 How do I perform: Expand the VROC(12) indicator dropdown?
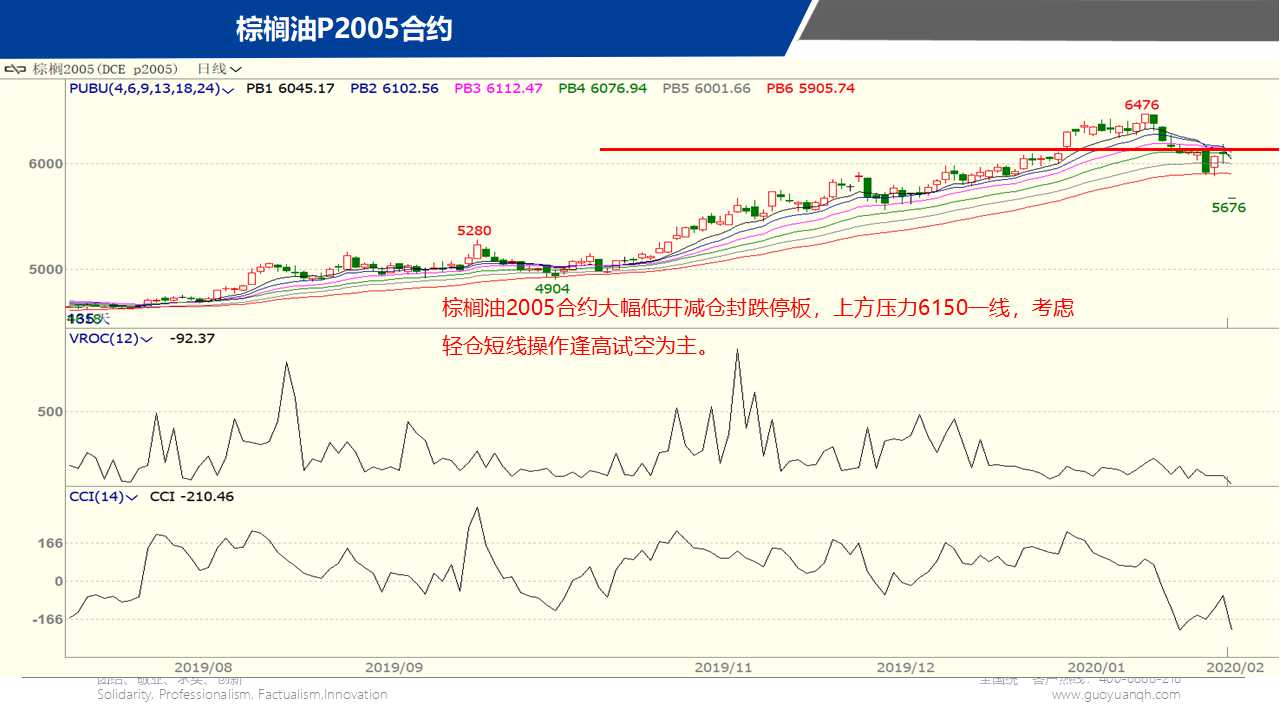(x=146, y=339)
